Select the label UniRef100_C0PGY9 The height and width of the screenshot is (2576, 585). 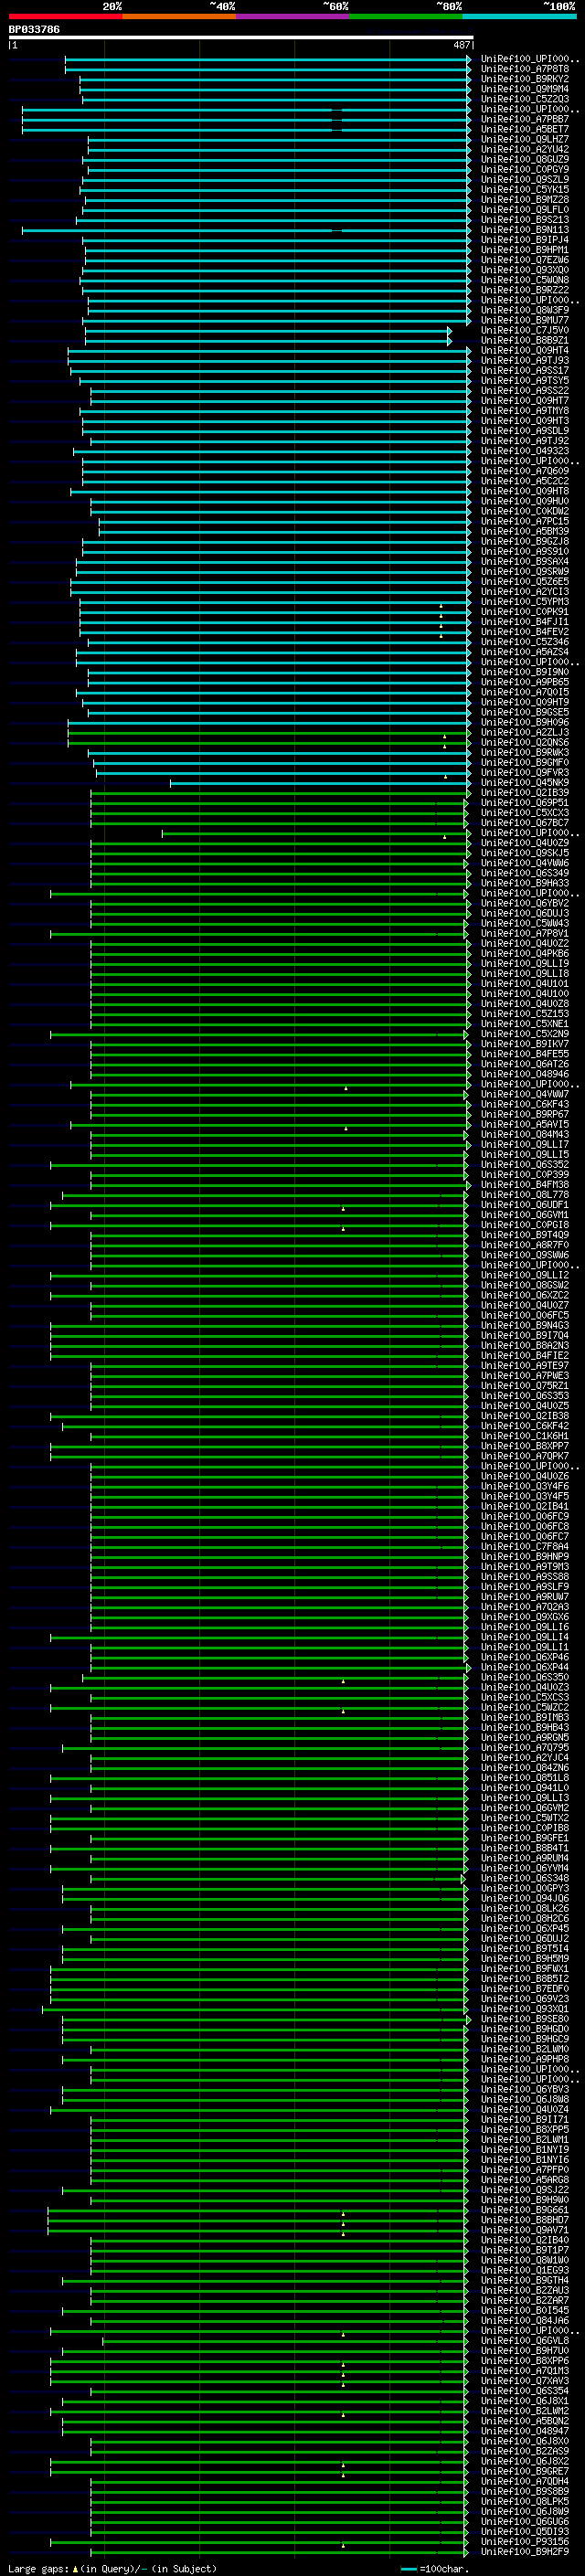(525, 169)
